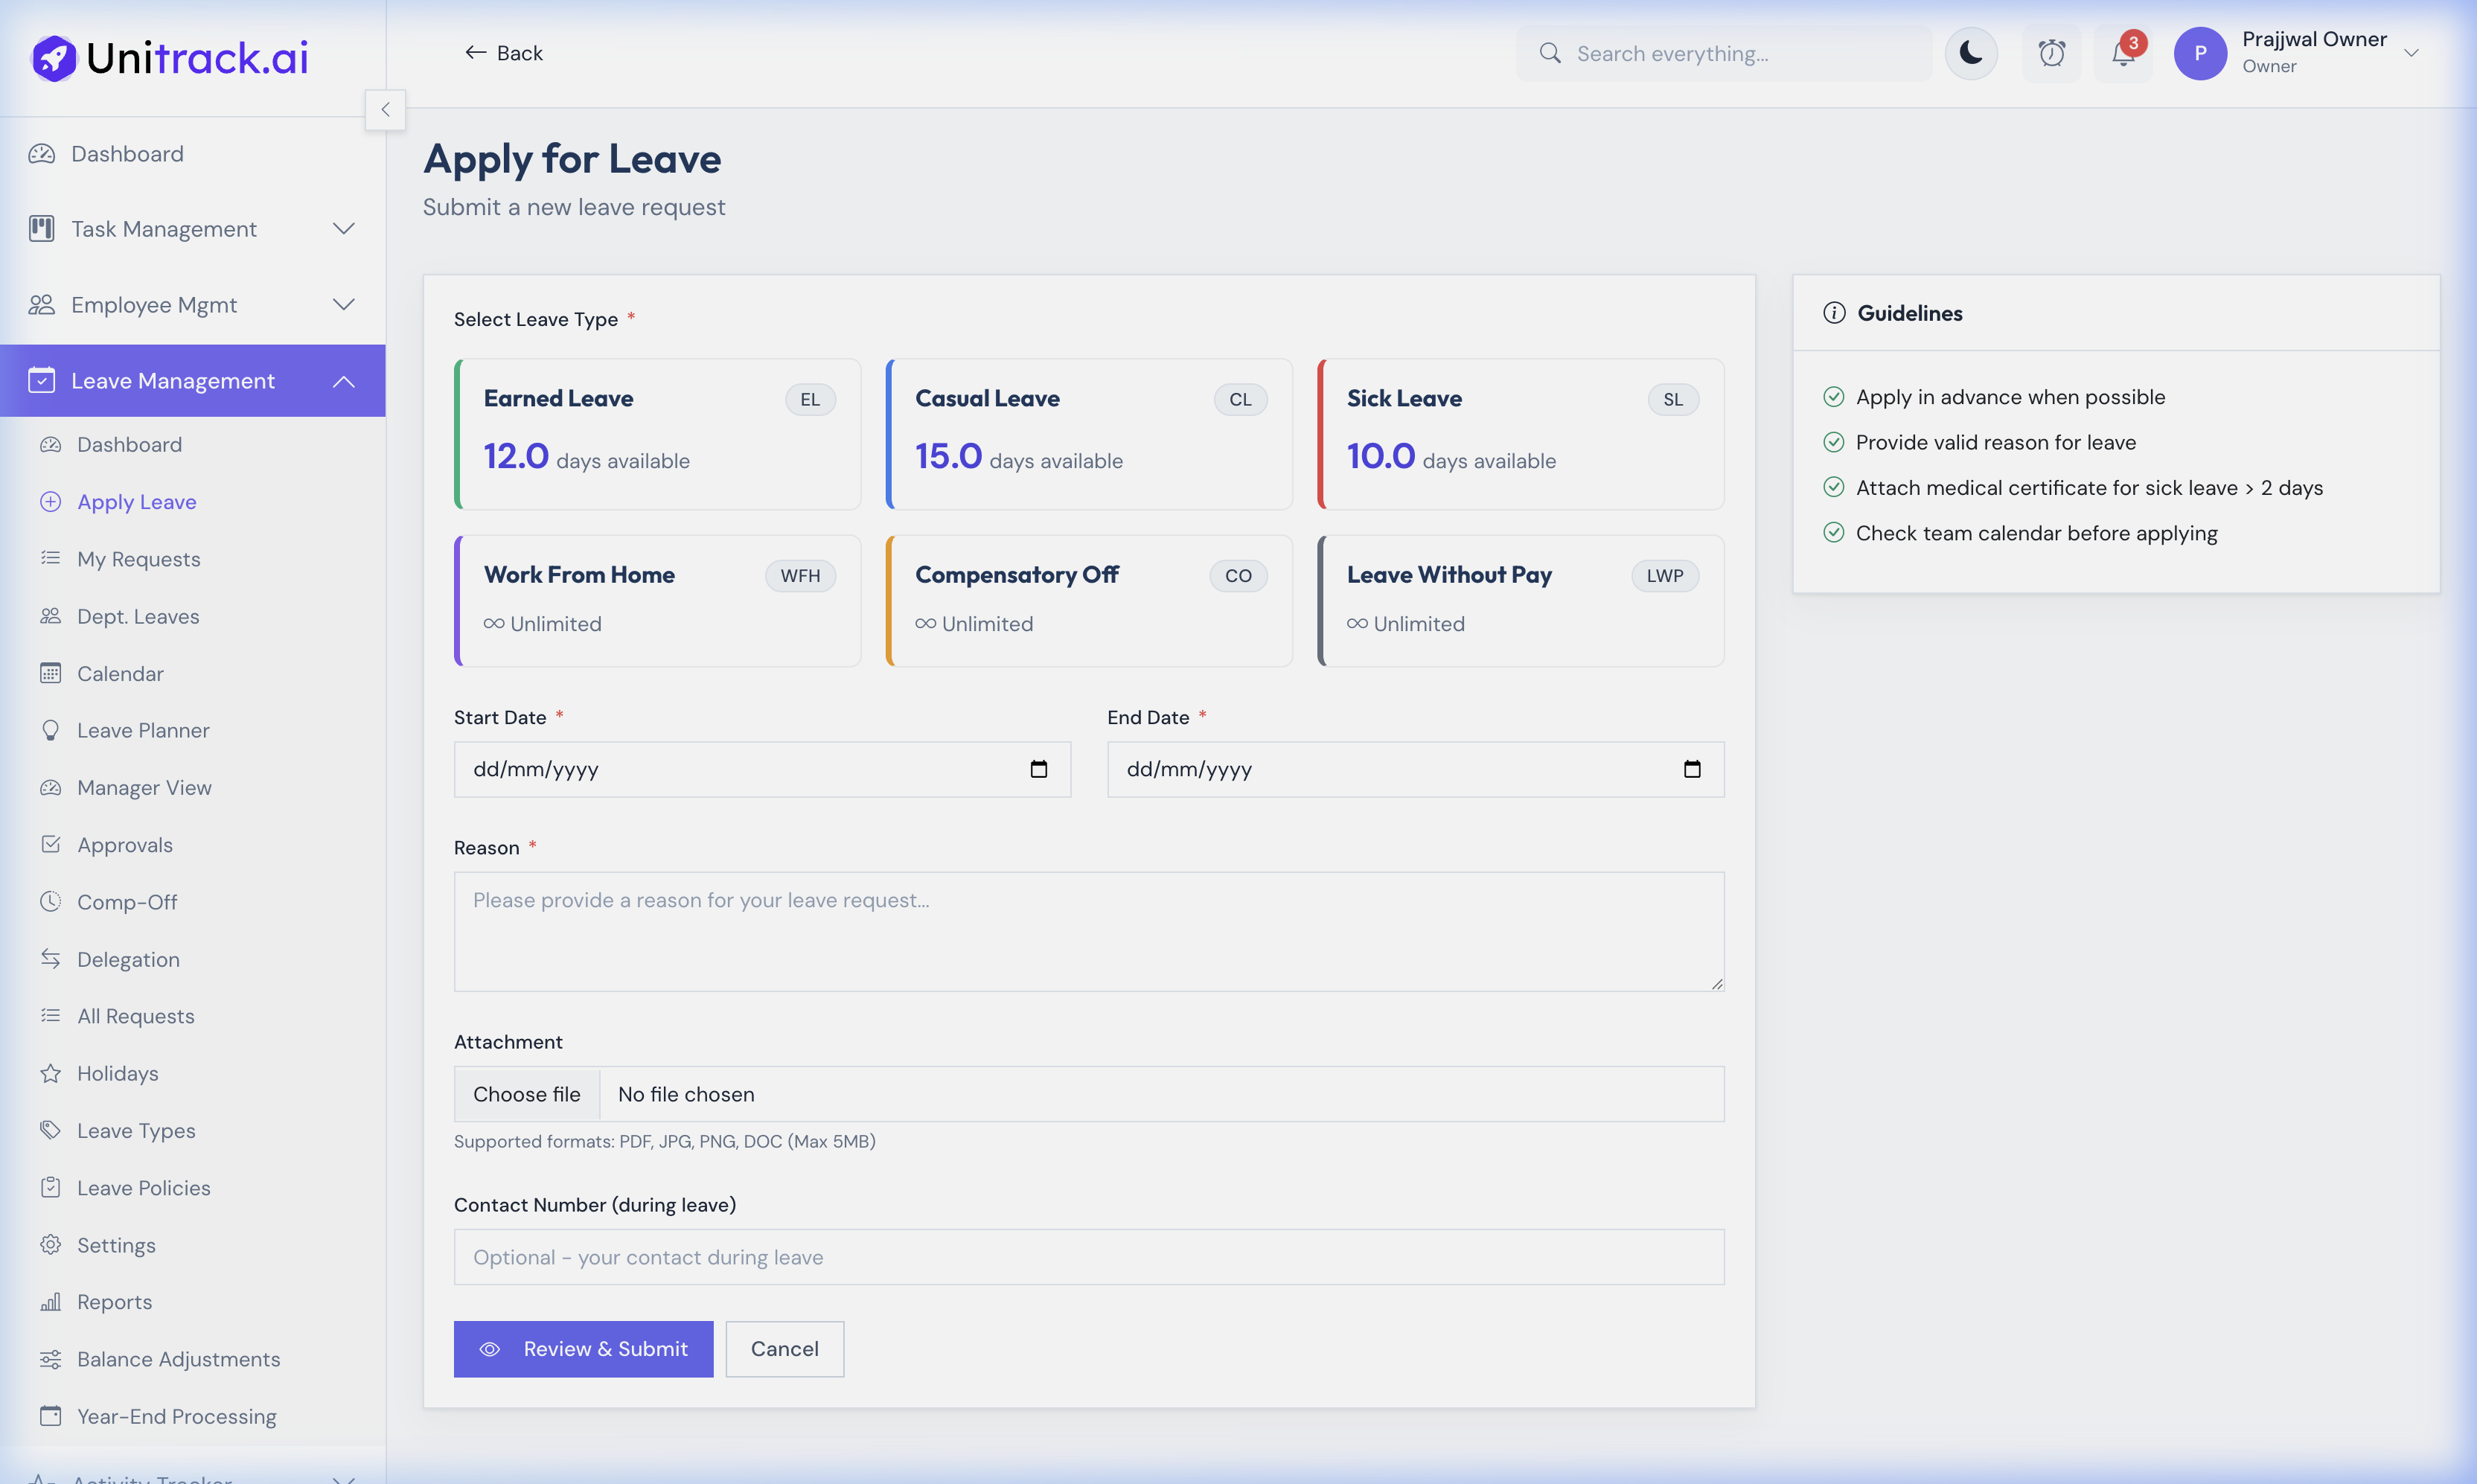Open the Reports chart icon

tap(52, 1301)
